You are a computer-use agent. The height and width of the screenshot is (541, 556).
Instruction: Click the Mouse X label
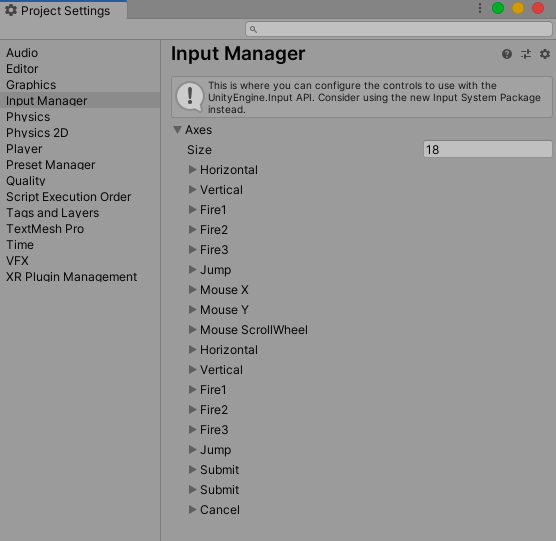[224, 290]
